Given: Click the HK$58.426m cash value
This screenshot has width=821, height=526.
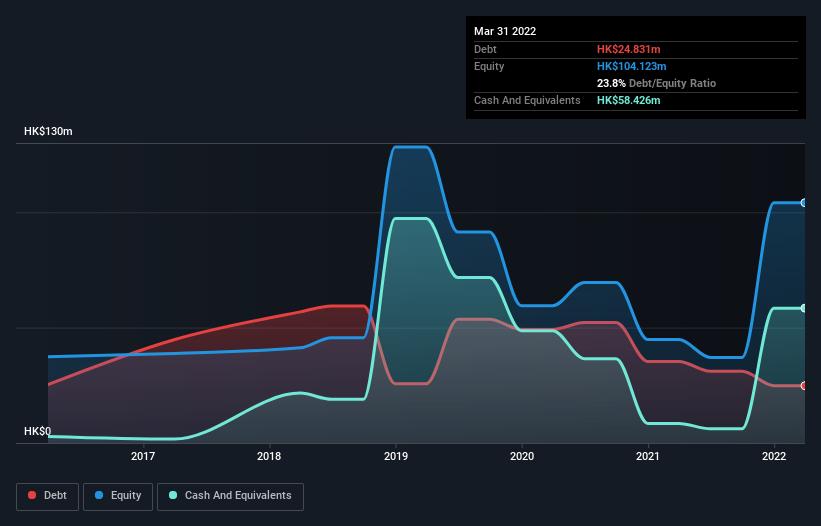Looking at the screenshot, I should pos(628,100).
